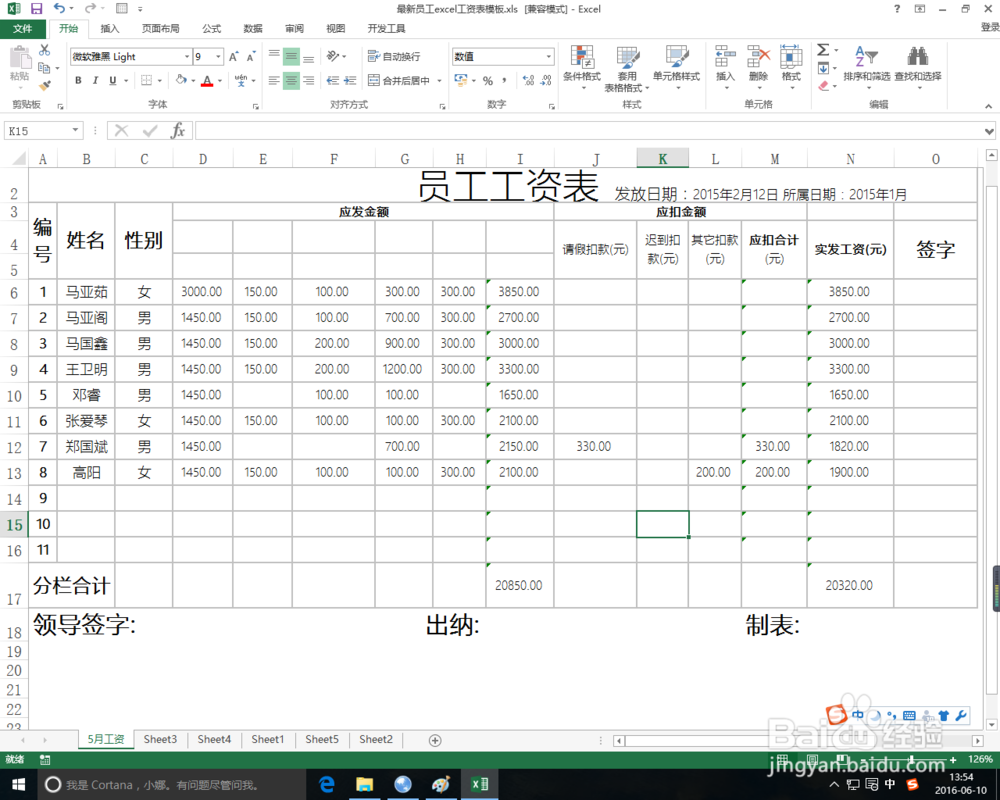The width and height of the screenshot is (1000, 800).
Task: Click the increase decimal places icon
Action: tap(528, 80)
